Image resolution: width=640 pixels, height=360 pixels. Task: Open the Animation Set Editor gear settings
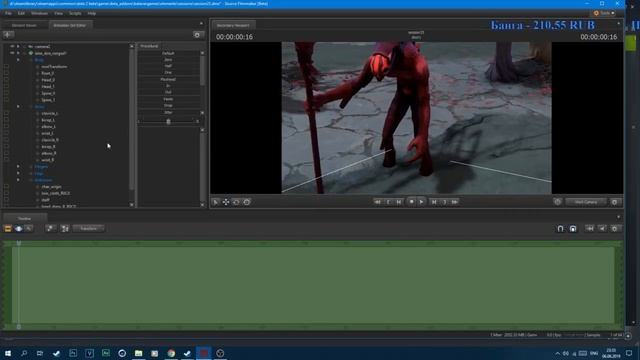click(x=197, y=35)
